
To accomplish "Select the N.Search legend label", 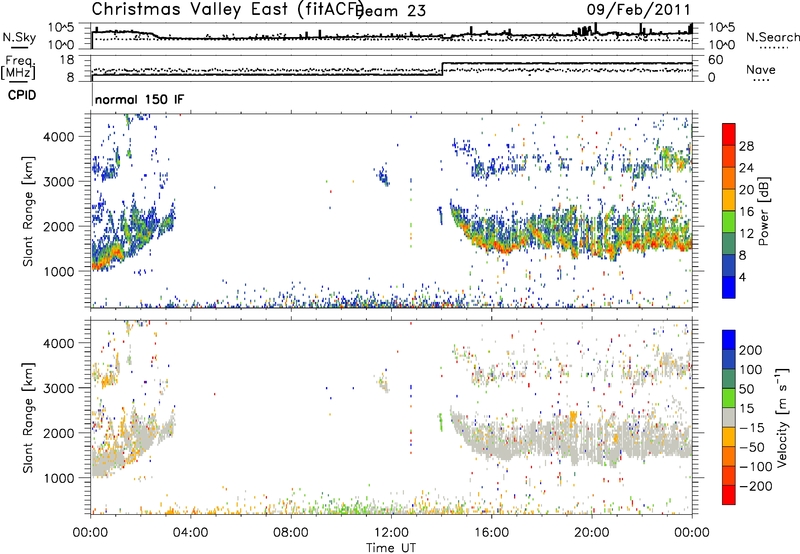I will point(773,37).
